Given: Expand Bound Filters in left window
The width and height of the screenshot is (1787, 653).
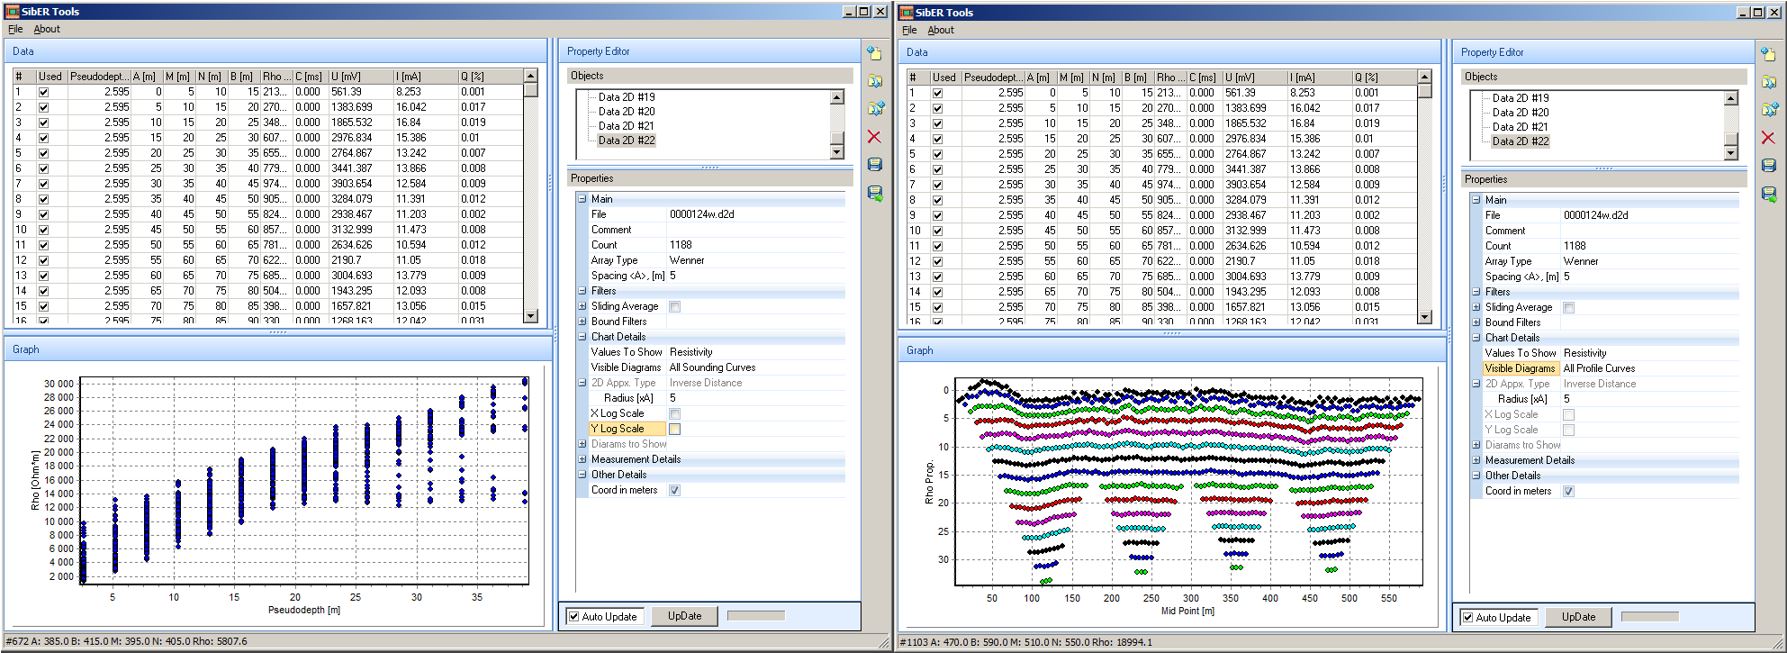Looking at the screenshot, I should pos(582,322).
